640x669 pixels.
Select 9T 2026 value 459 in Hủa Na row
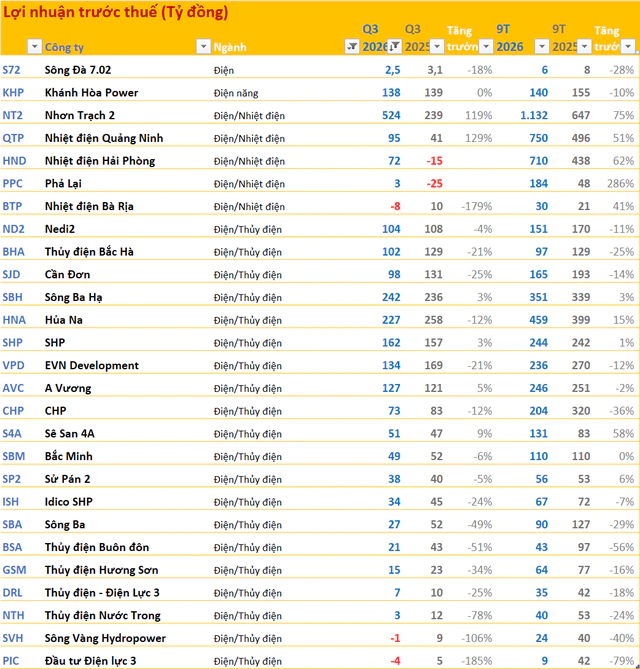click(538, 320)
